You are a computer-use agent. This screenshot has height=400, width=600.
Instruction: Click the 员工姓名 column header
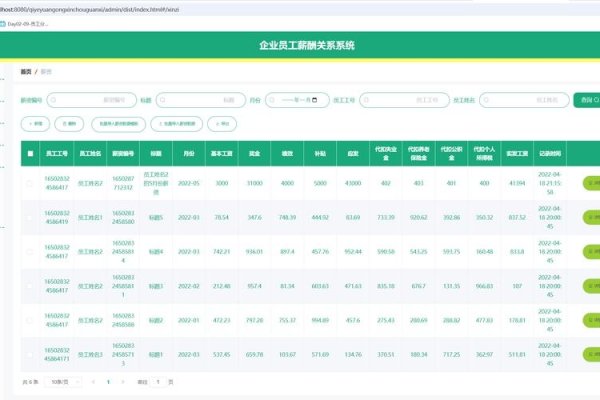(x=90, y=153)
